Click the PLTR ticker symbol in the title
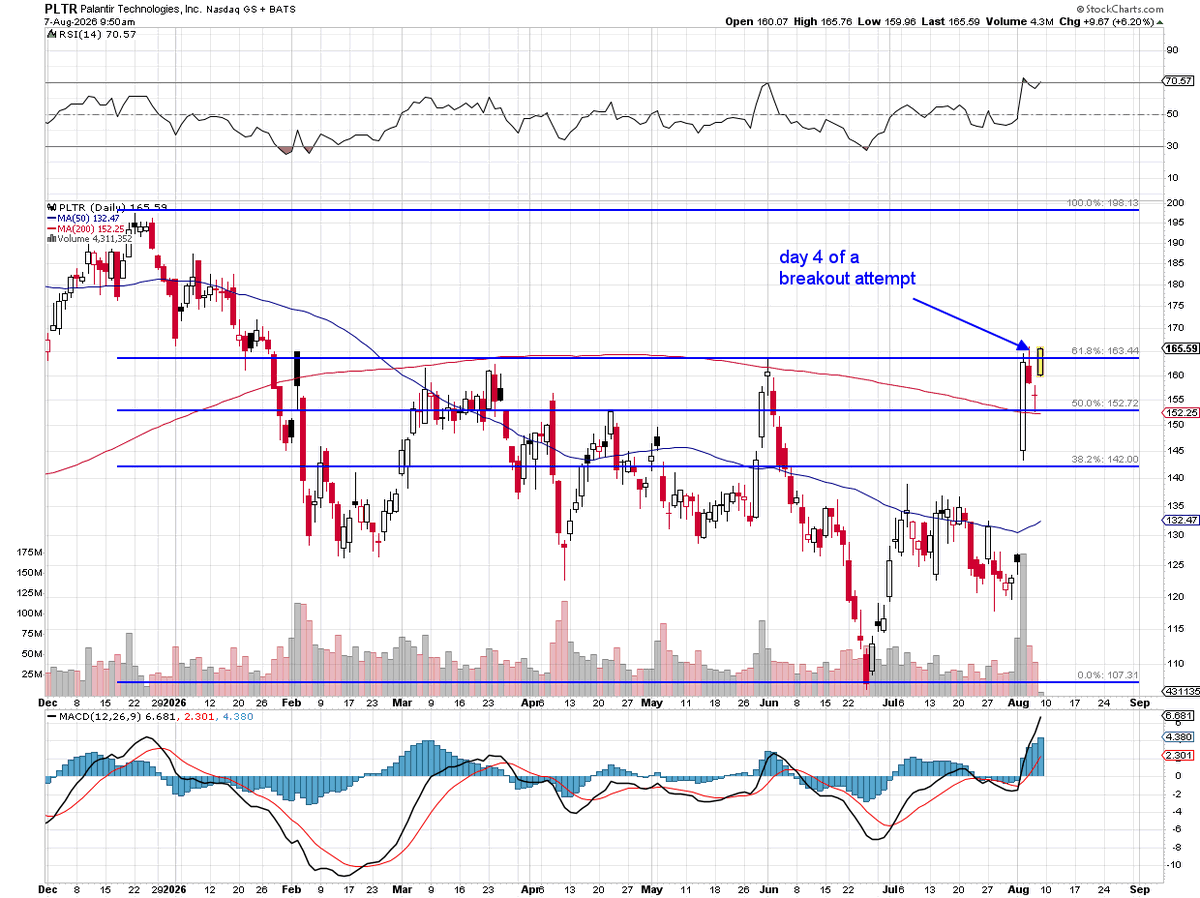This screenshot has width=1200, height=898. tap(60, 7)
